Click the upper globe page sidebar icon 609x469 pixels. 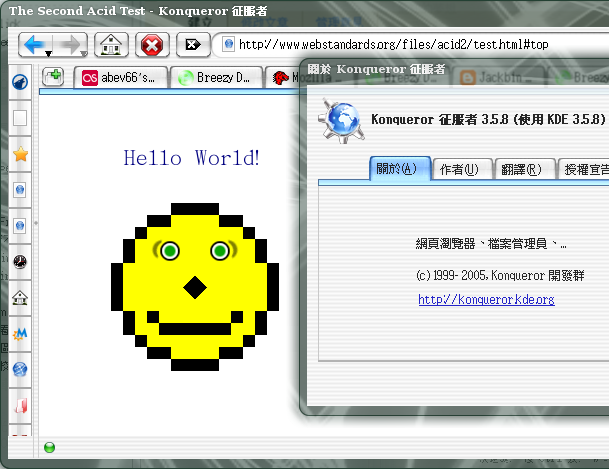point(20,190)
